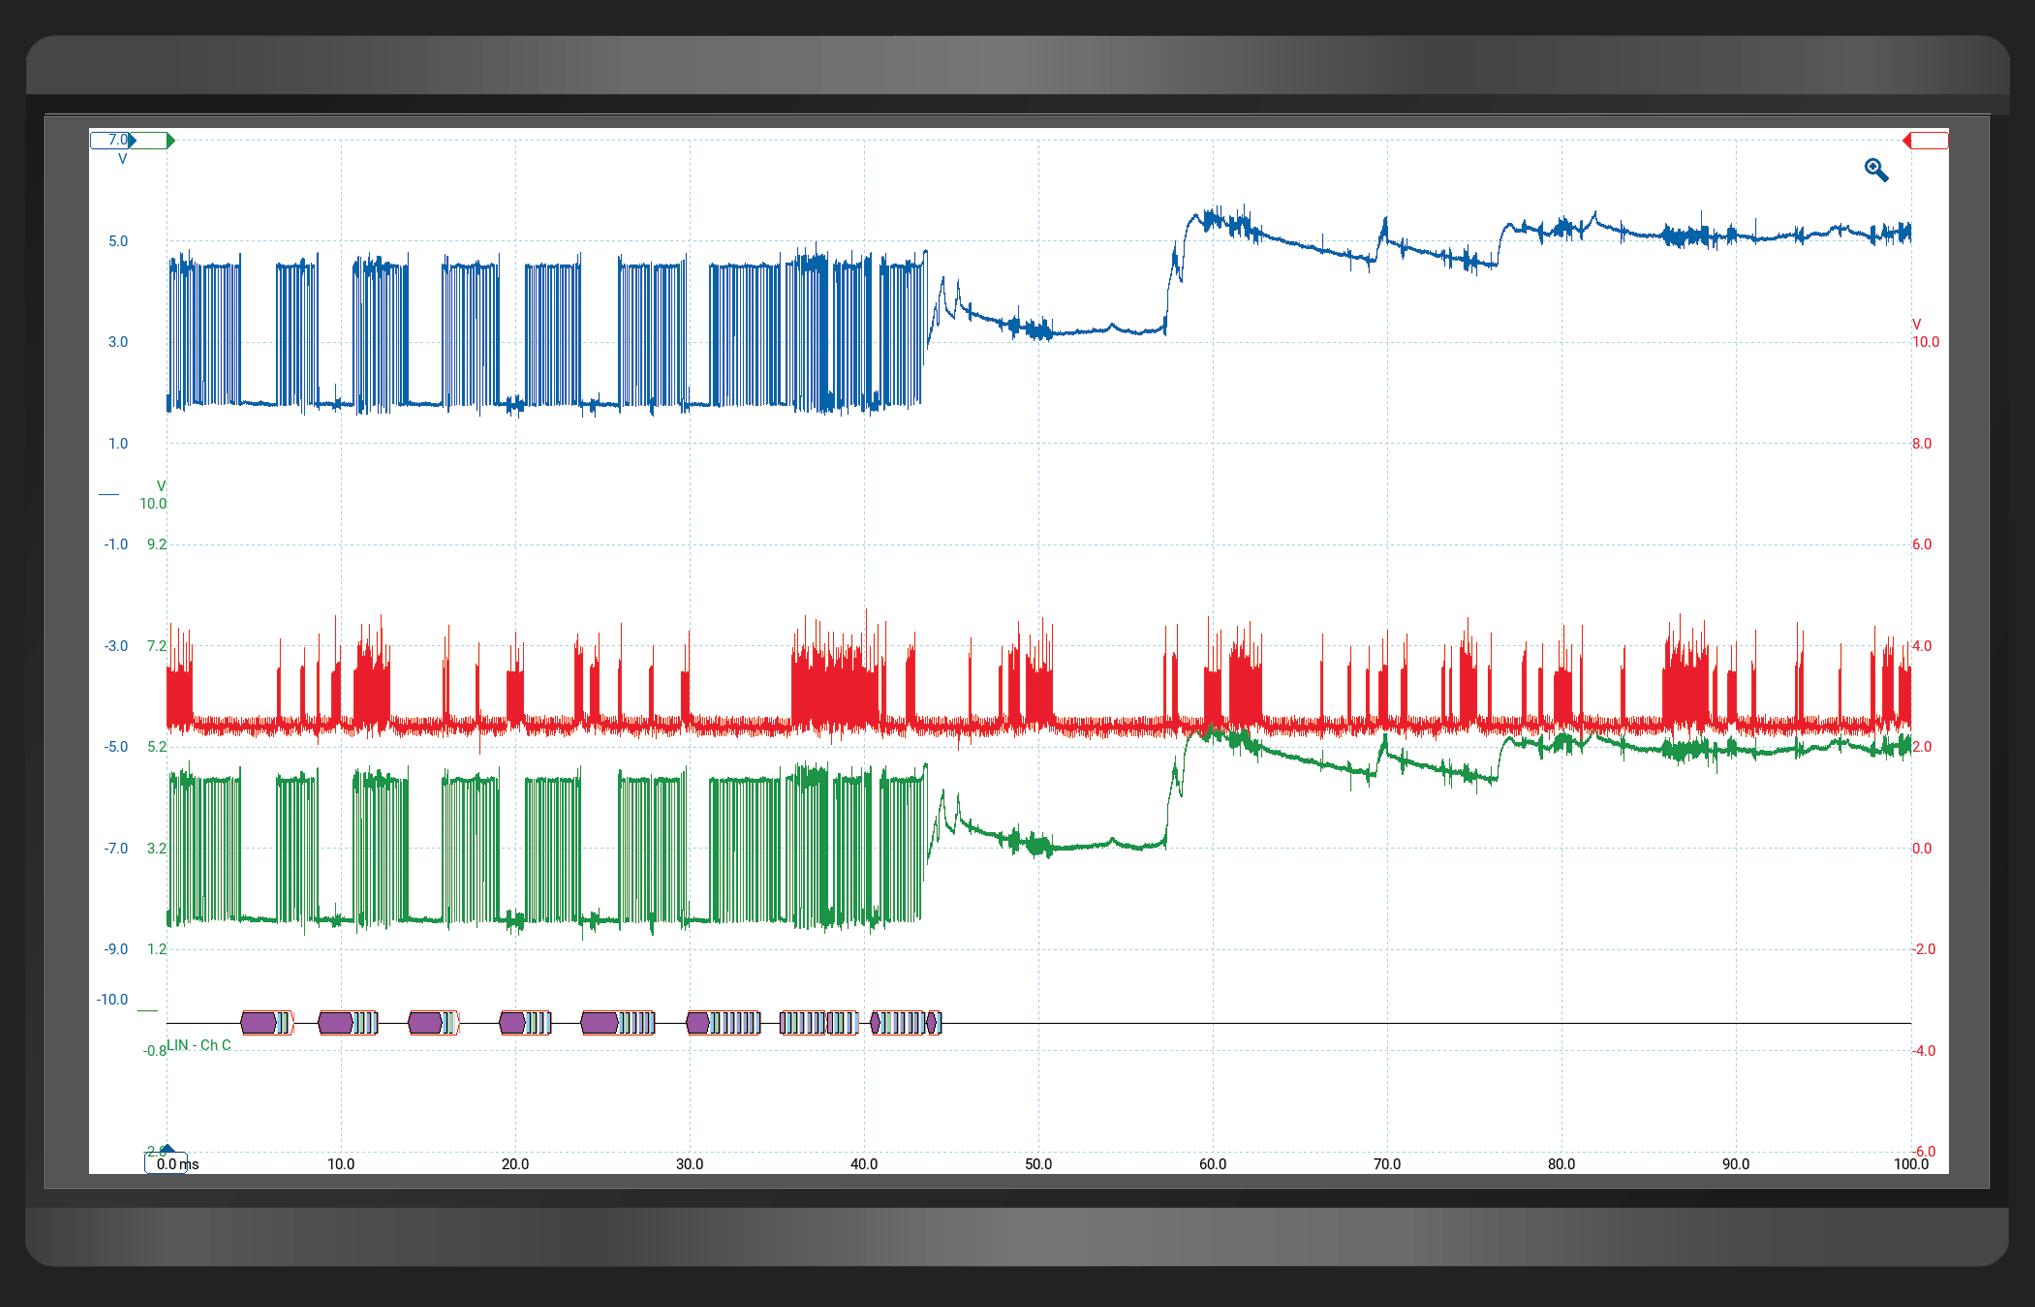Click the sixth LIN packet just past 30 ms
The width and height of the screenshot is (2035, 1307).
pos(698,1022)
